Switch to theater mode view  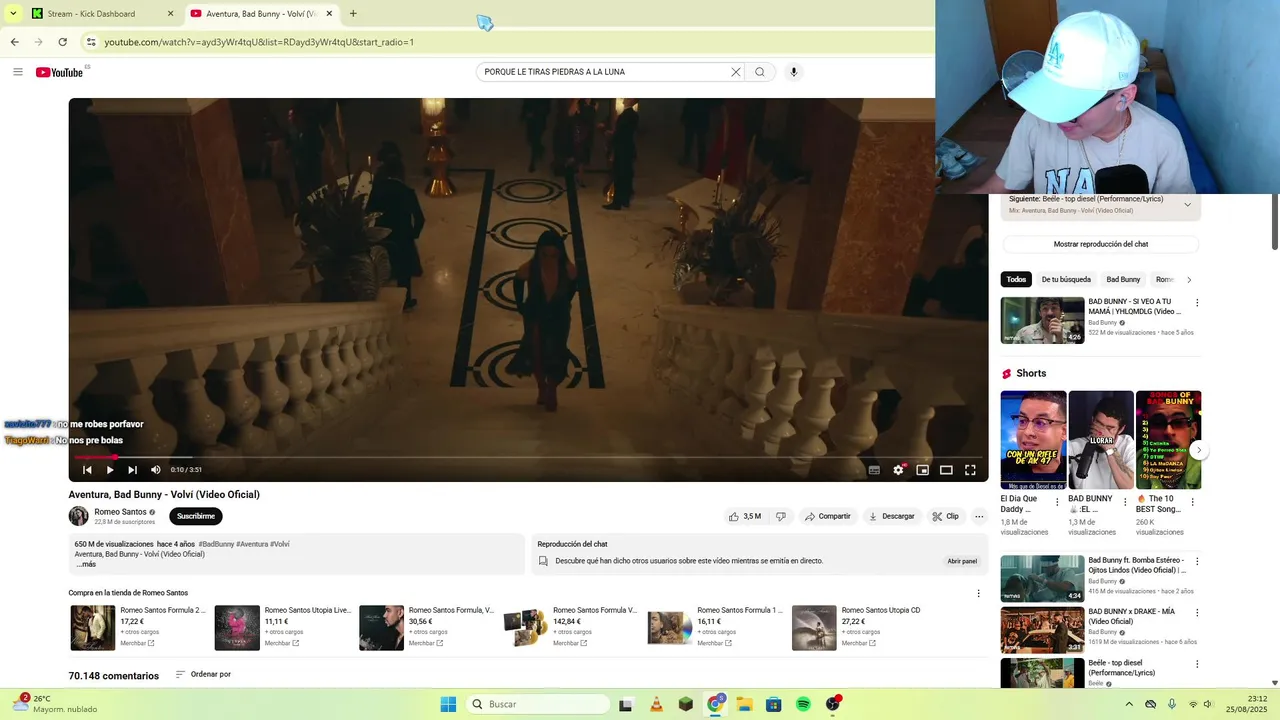click(946, 470)
